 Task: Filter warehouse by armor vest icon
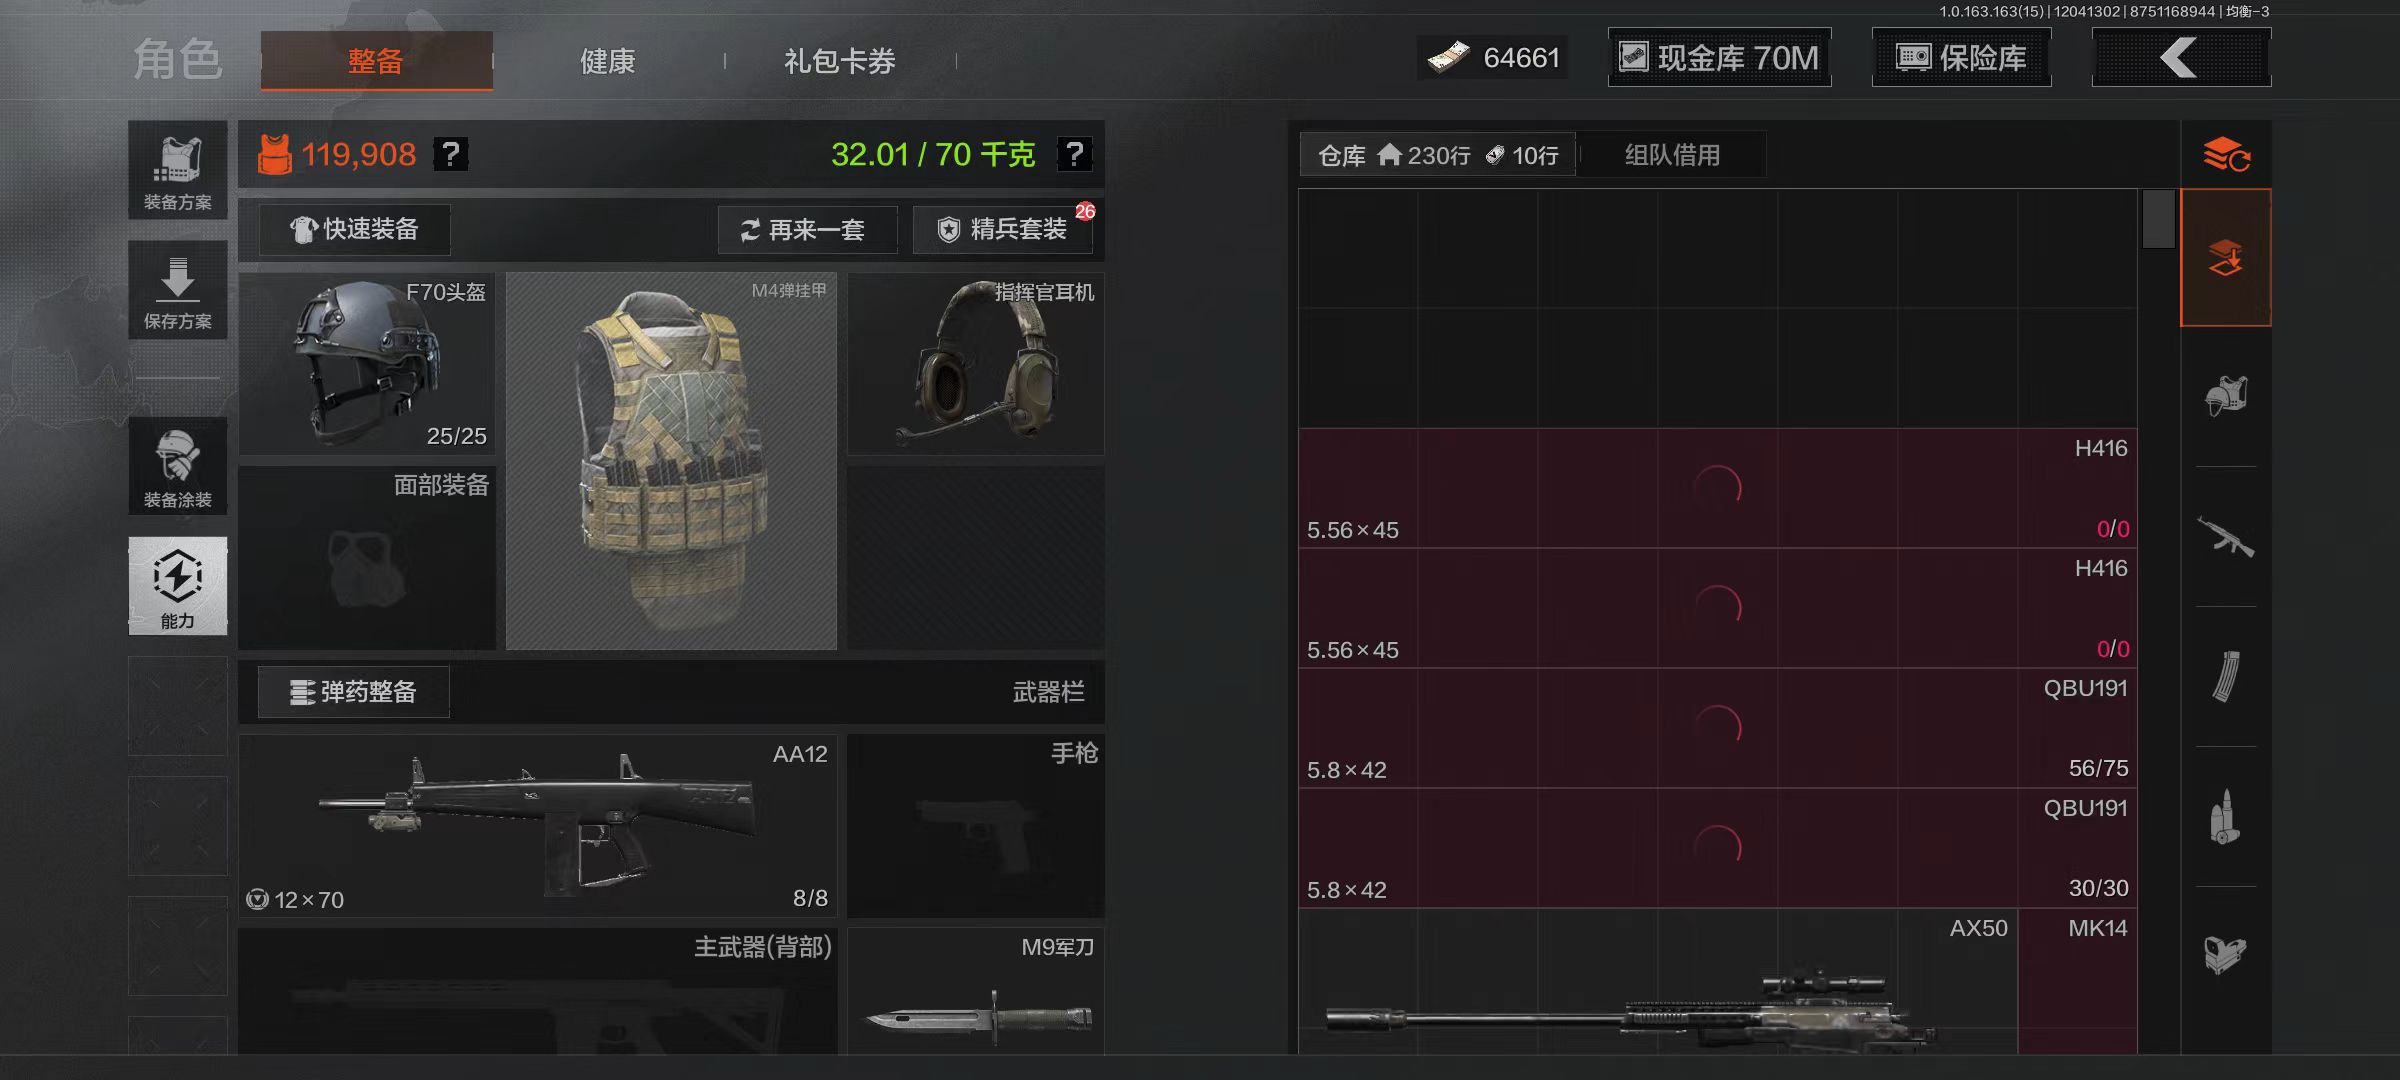point(2226,397)
